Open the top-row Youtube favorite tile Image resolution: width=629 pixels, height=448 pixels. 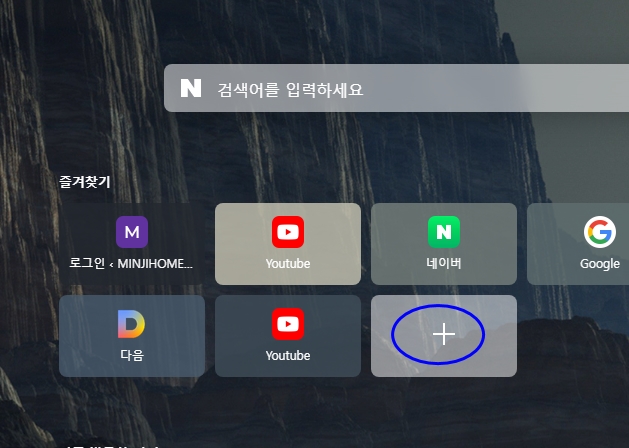pos(288,244)
